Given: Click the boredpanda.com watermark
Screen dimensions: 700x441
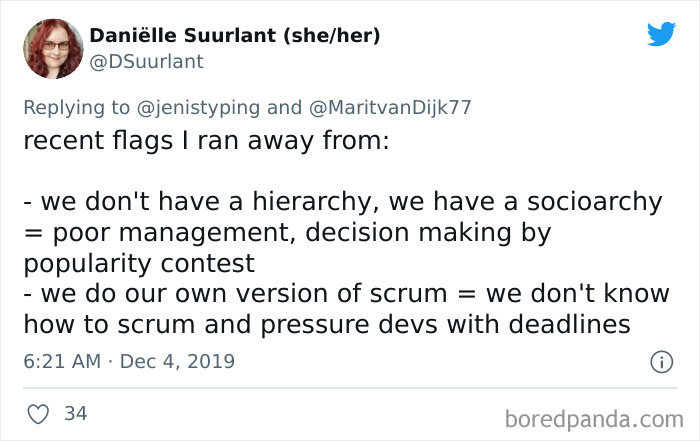Looking at the screenshot, I should pyautogui.click(x=594, y=420).
